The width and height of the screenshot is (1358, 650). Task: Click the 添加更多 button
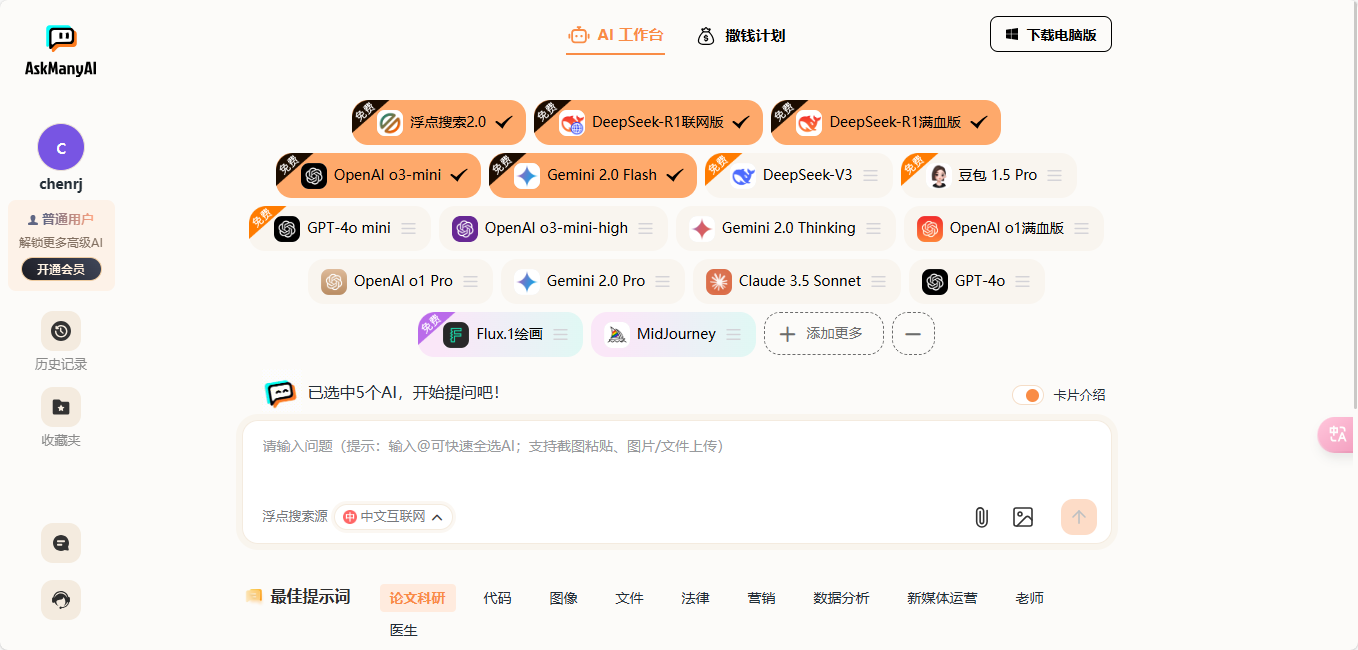point(824,334)
